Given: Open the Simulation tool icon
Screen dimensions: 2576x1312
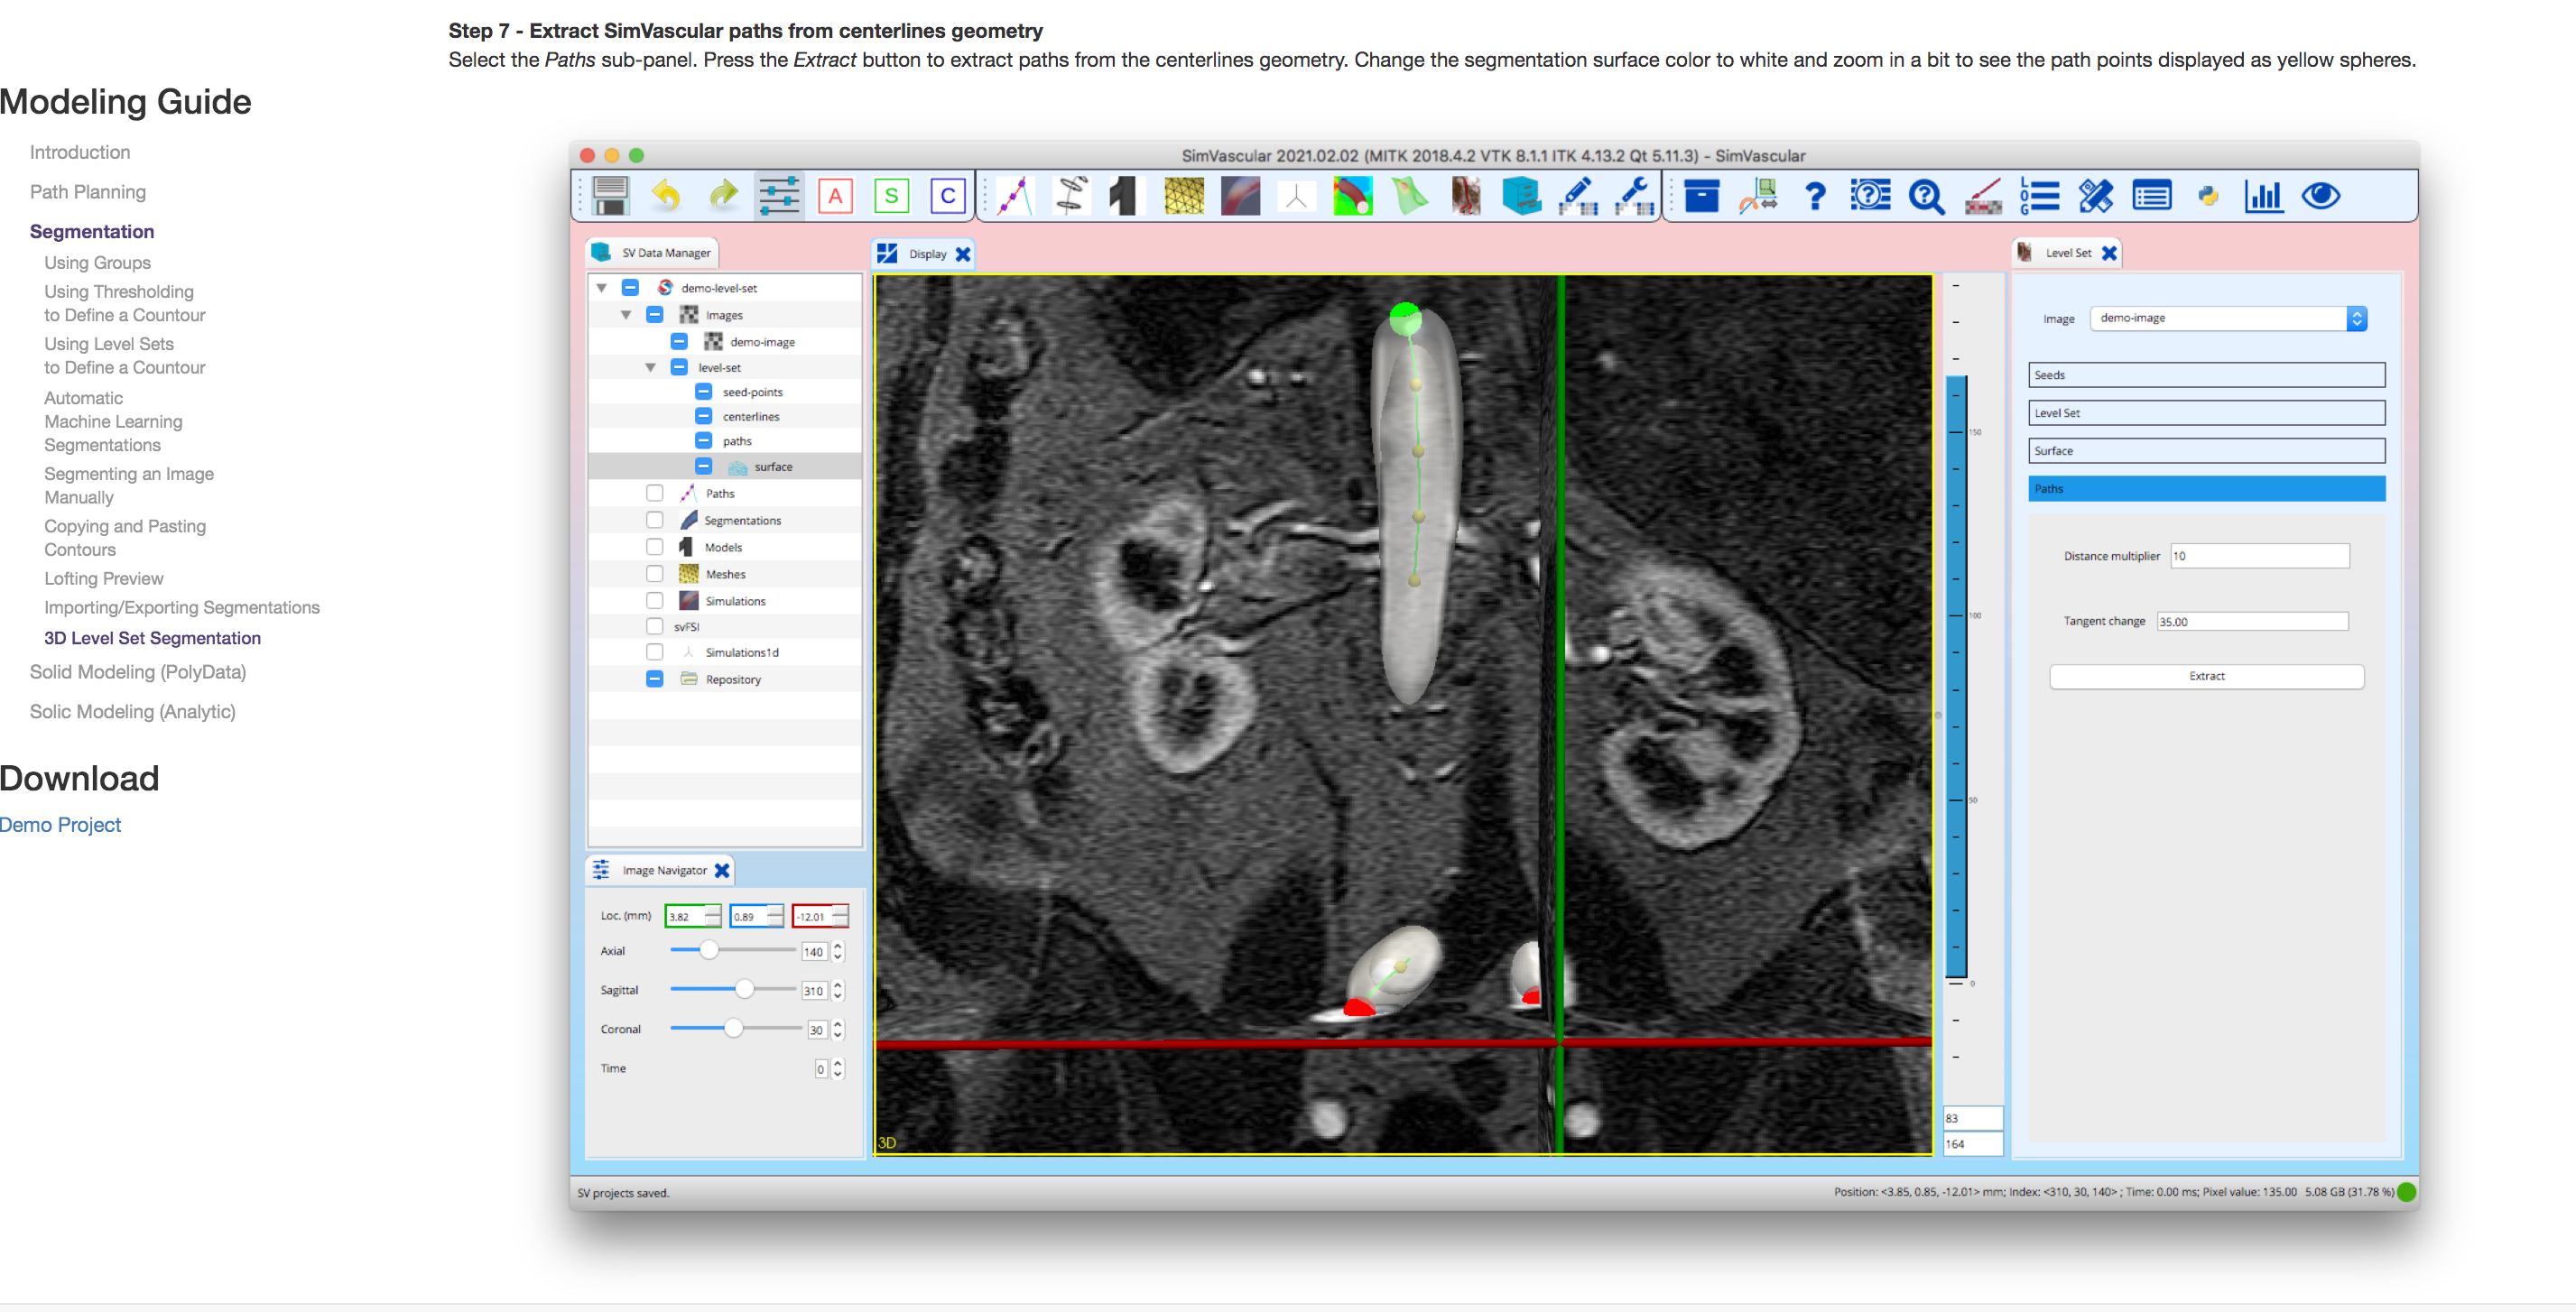Looking at the screenshot, I should [1240, 196].
